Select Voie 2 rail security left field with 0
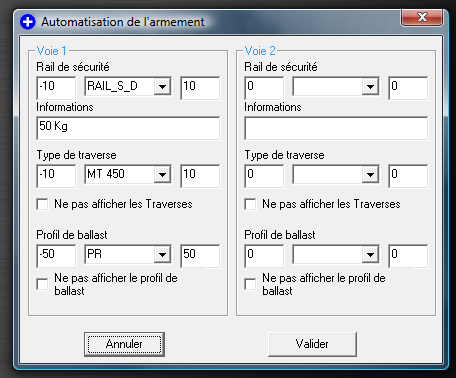The width and height of the screenshot is (456, 378). pyautogui.click(x=264, y=88)
